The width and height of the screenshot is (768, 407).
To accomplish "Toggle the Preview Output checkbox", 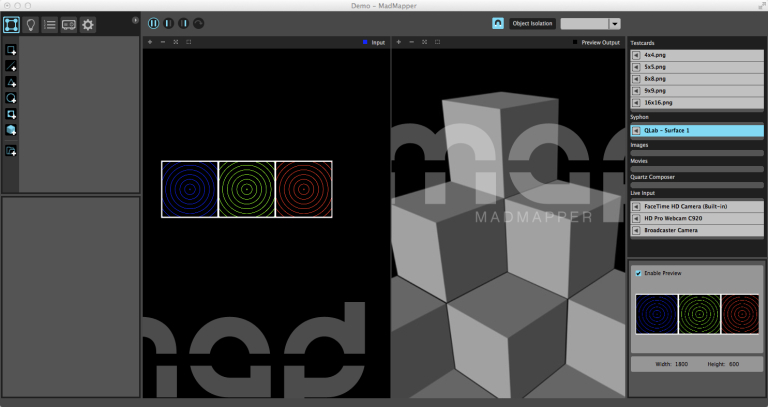I will 575,43.
